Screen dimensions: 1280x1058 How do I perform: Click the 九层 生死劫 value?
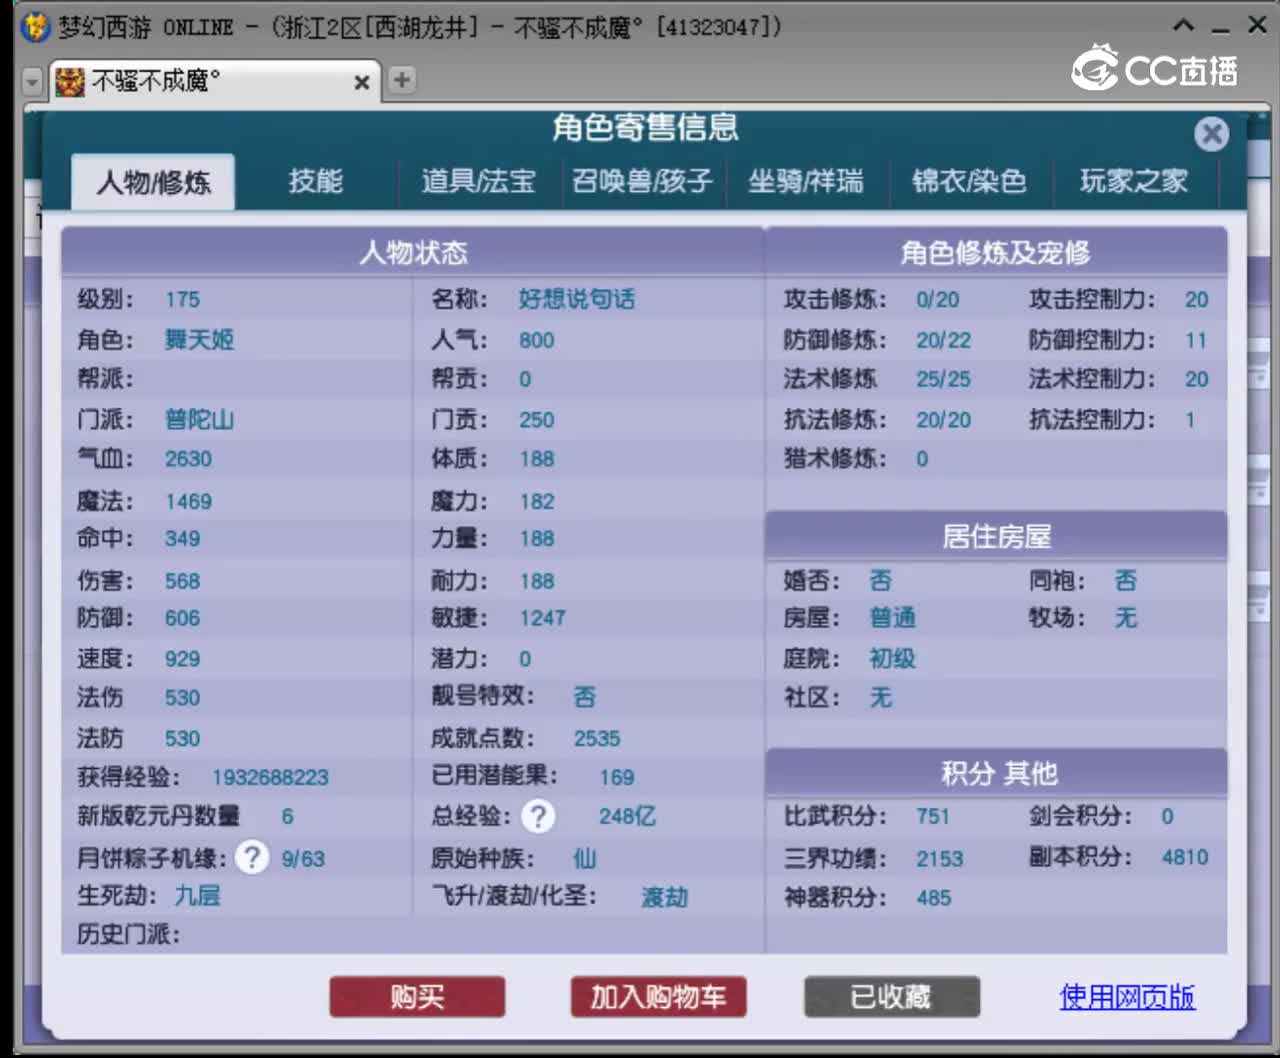click(198, 895)
